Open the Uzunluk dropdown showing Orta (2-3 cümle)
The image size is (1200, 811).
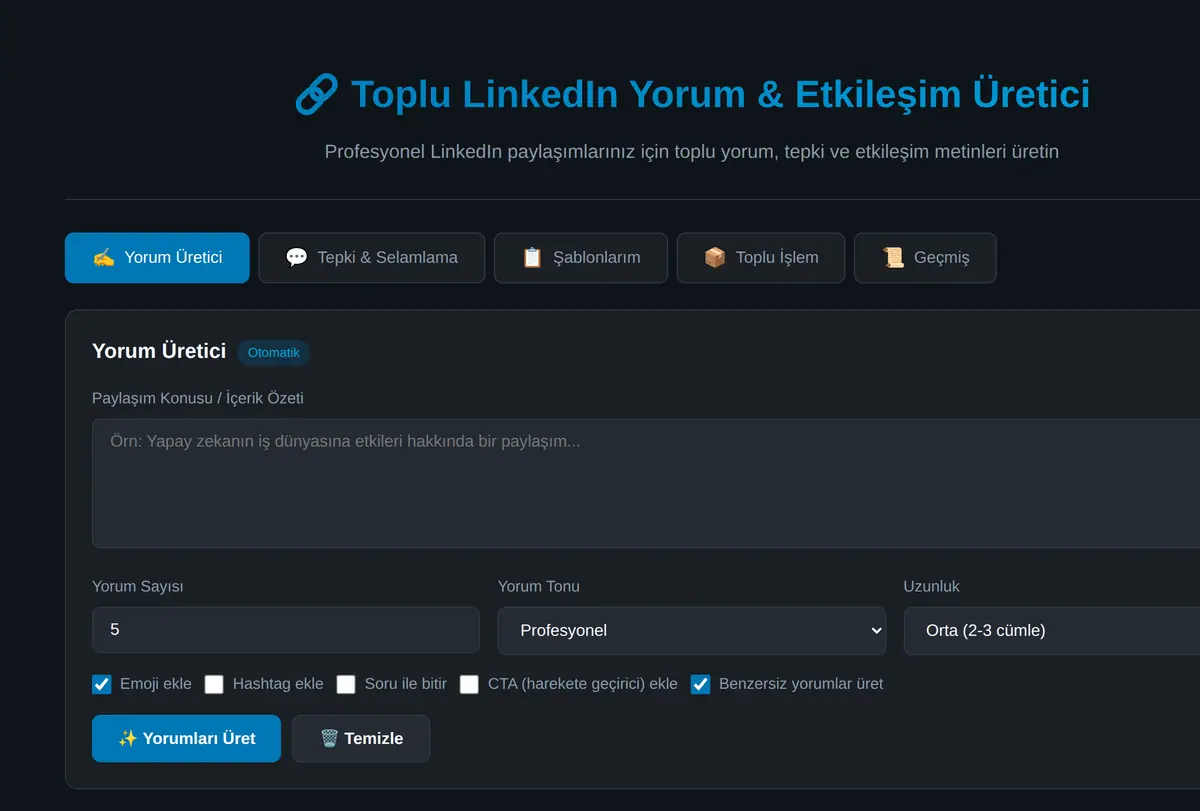[x=1052, y=631]
